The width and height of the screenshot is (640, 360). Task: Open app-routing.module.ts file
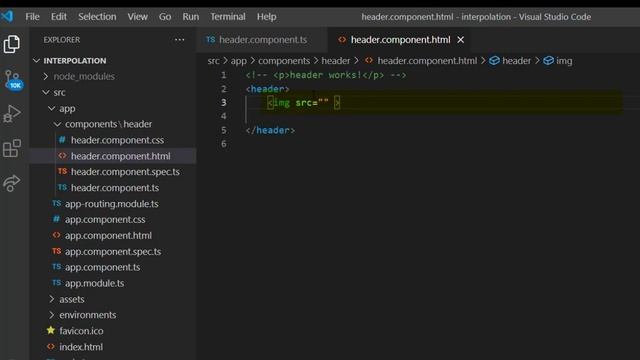(111, 204)
